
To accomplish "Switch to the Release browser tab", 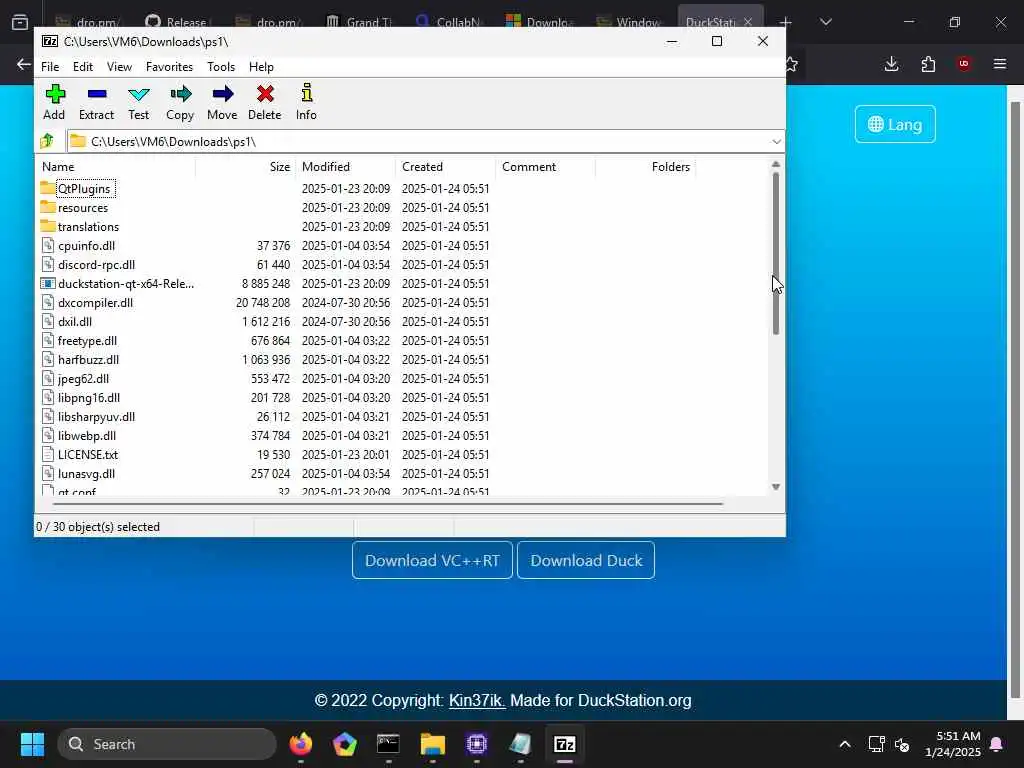I will point(176,22).
